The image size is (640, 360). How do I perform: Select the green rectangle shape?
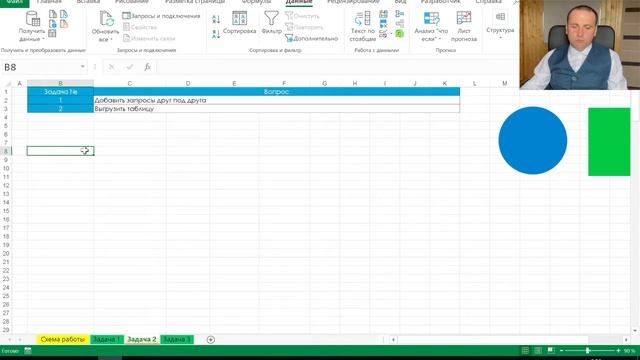click(609, 142)
